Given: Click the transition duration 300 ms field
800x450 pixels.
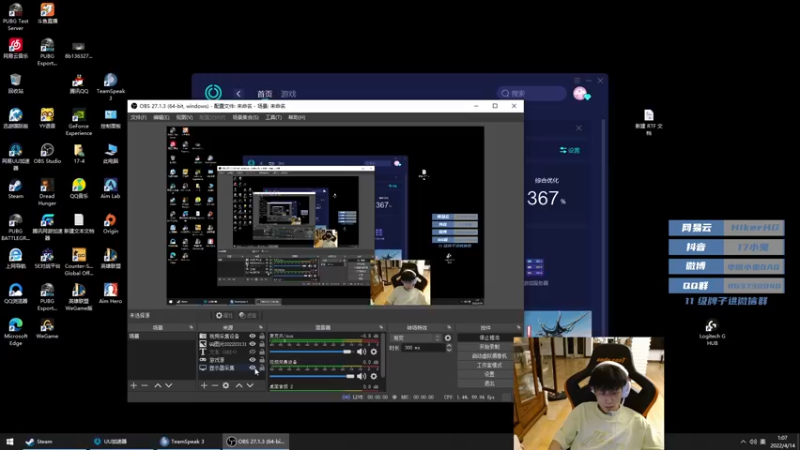Looking at the screenshot, I should click(423, 347).
